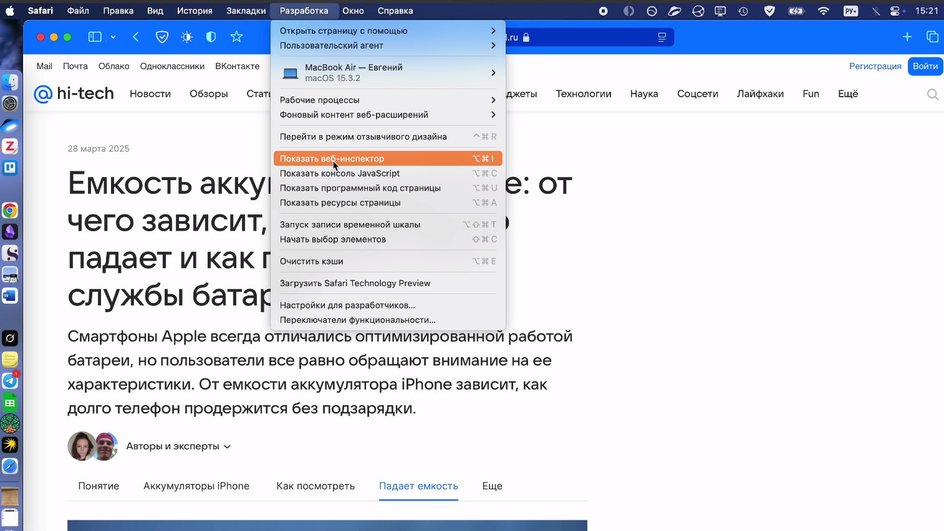Image resolution: width=944 pixels, height=531 pixels.
Task: Switch to Понятие tab
Action: pyautogui.click(x=99, y=486)
